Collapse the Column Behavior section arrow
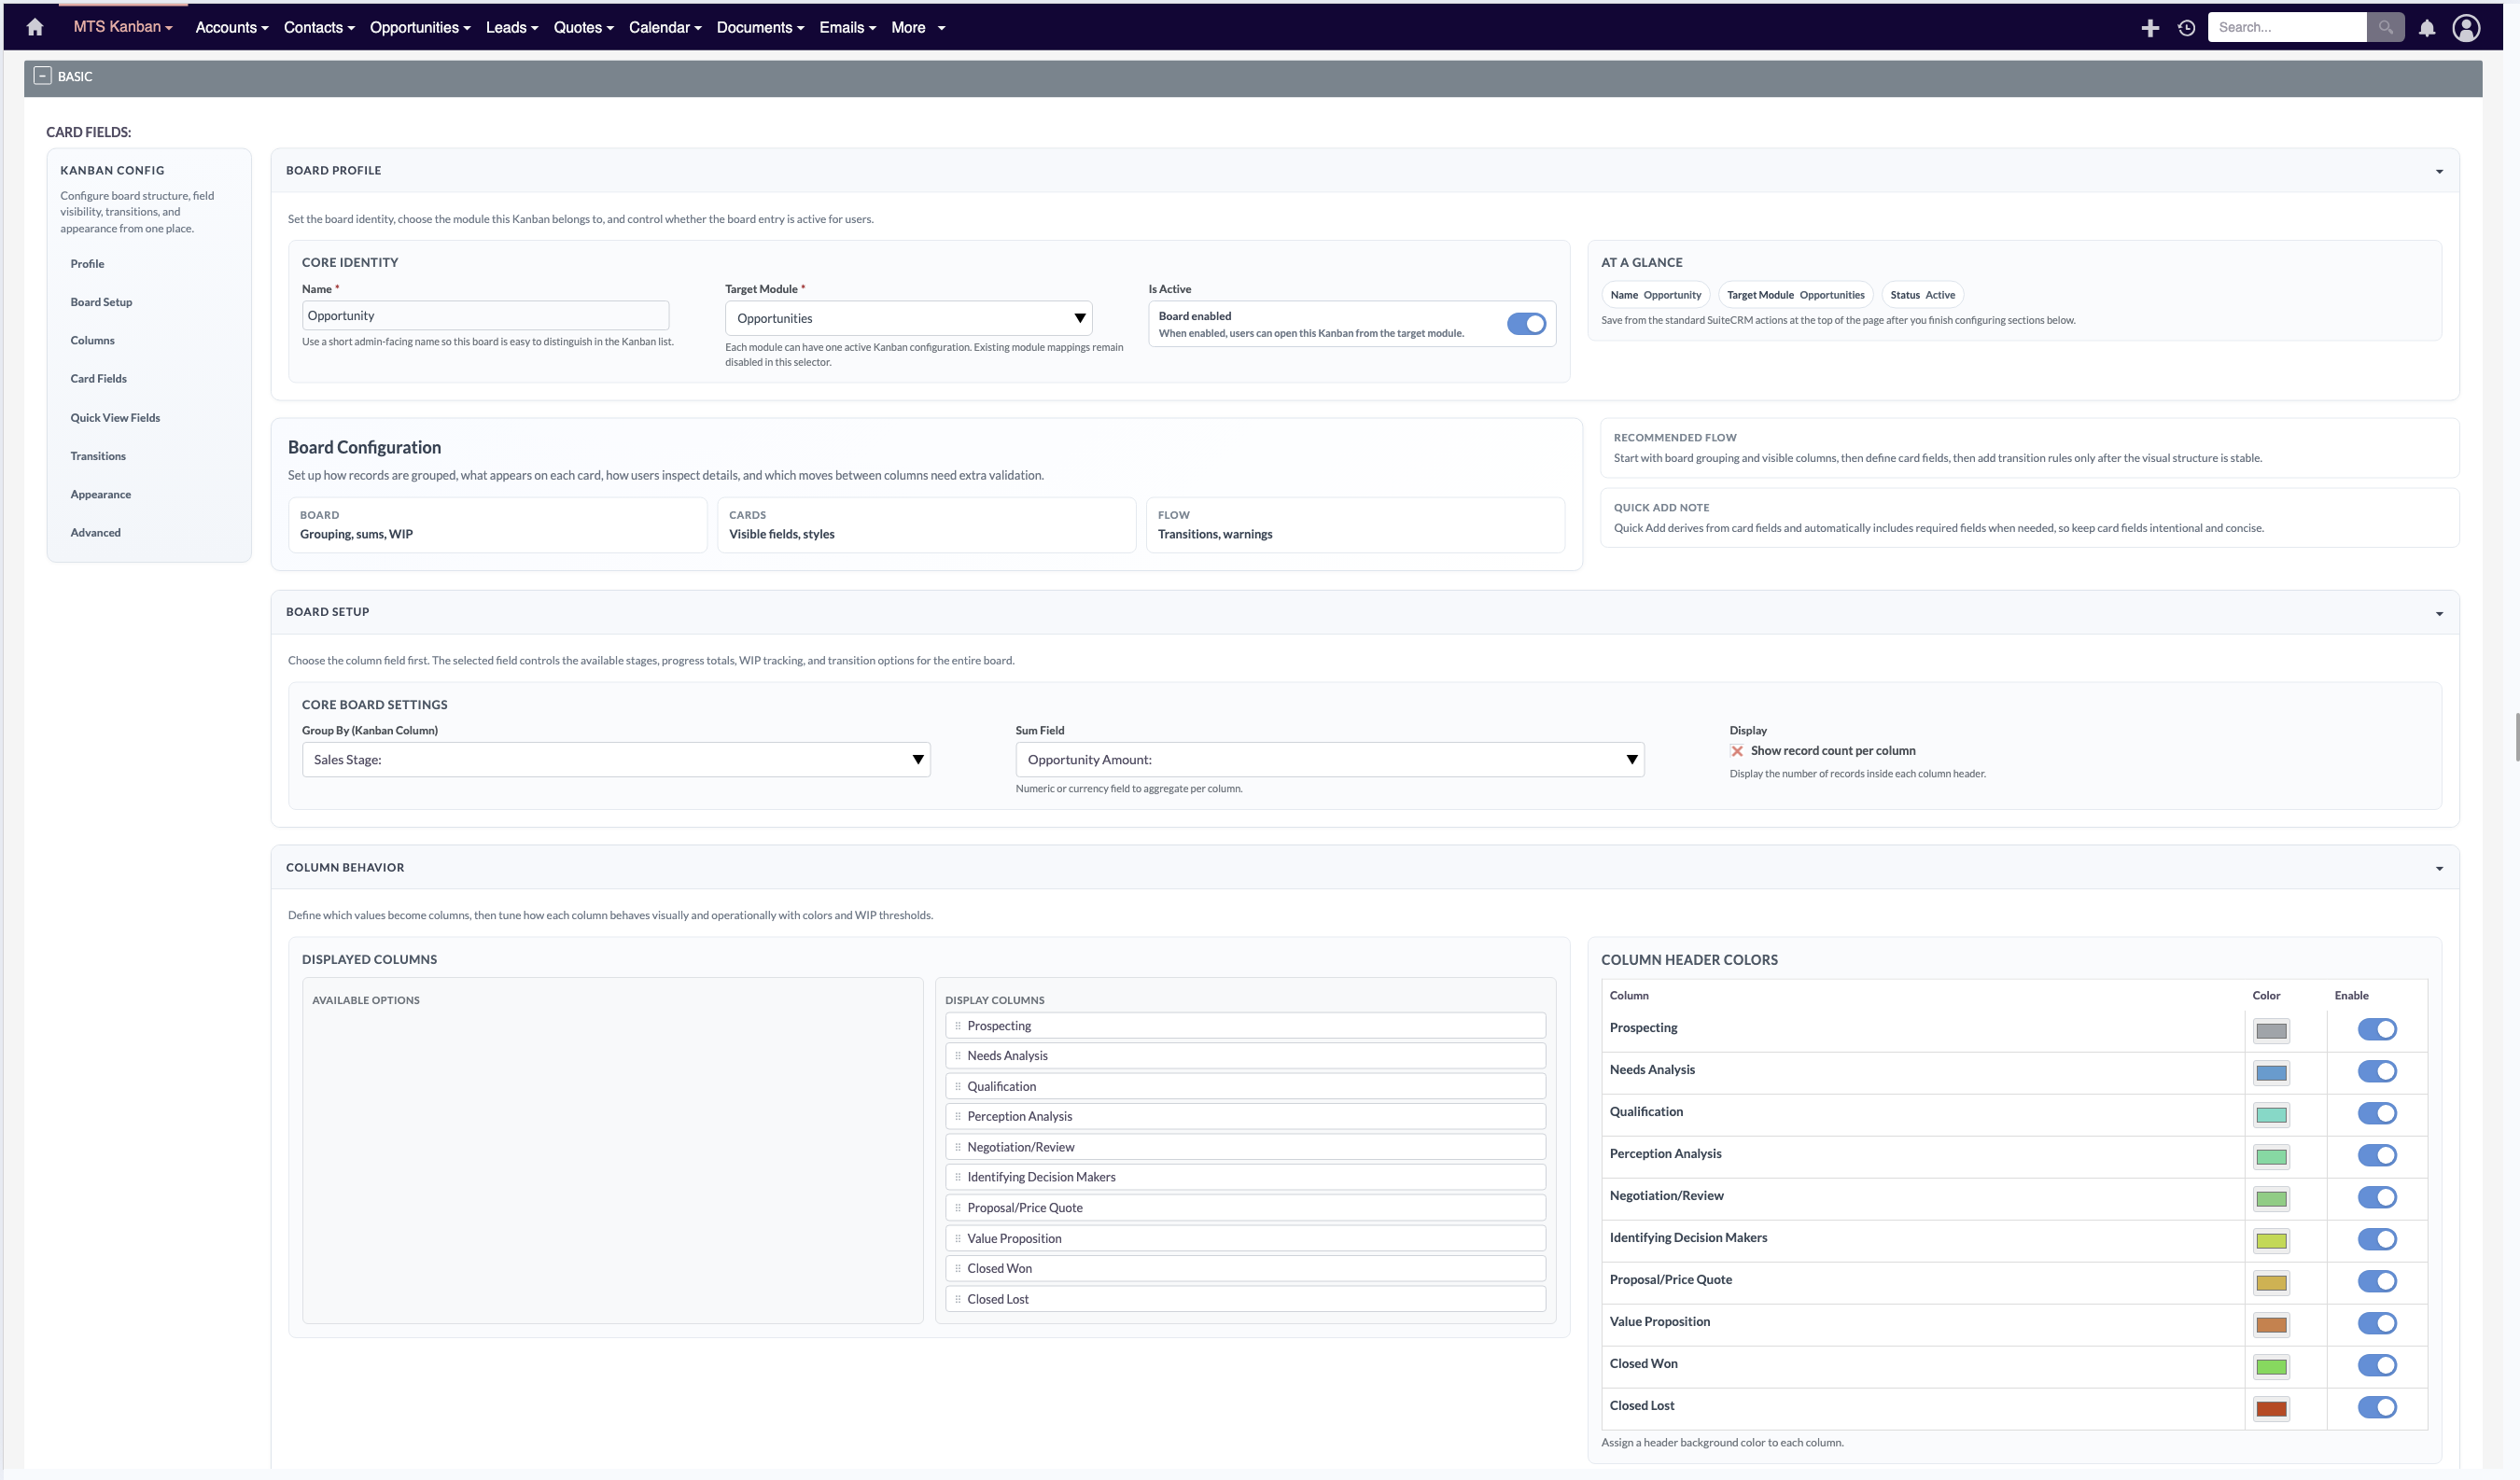This screenshot has width=2520, height=1480. point(2439,869)
